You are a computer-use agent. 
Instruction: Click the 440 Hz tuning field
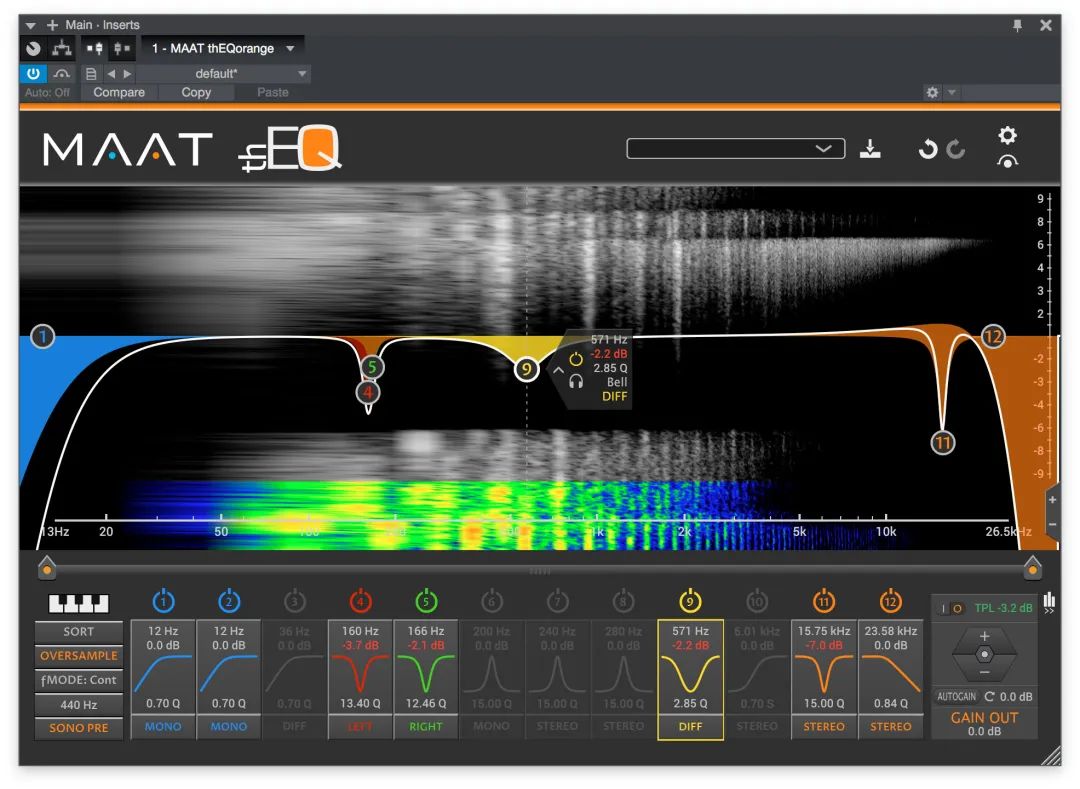click(x=79, y=704)
